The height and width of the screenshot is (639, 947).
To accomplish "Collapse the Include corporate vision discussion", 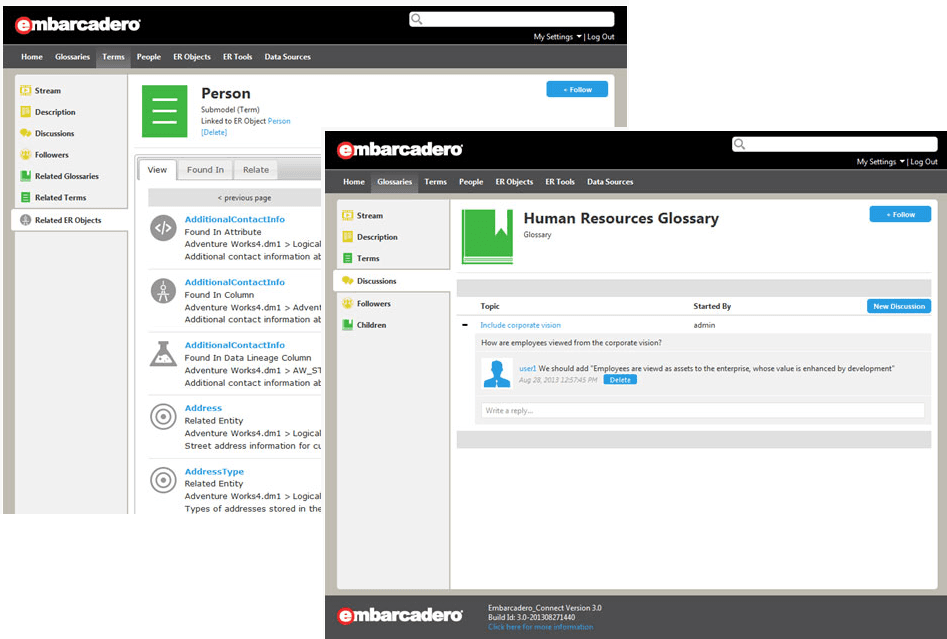I will pyautogui.click(x=465, y=325).
